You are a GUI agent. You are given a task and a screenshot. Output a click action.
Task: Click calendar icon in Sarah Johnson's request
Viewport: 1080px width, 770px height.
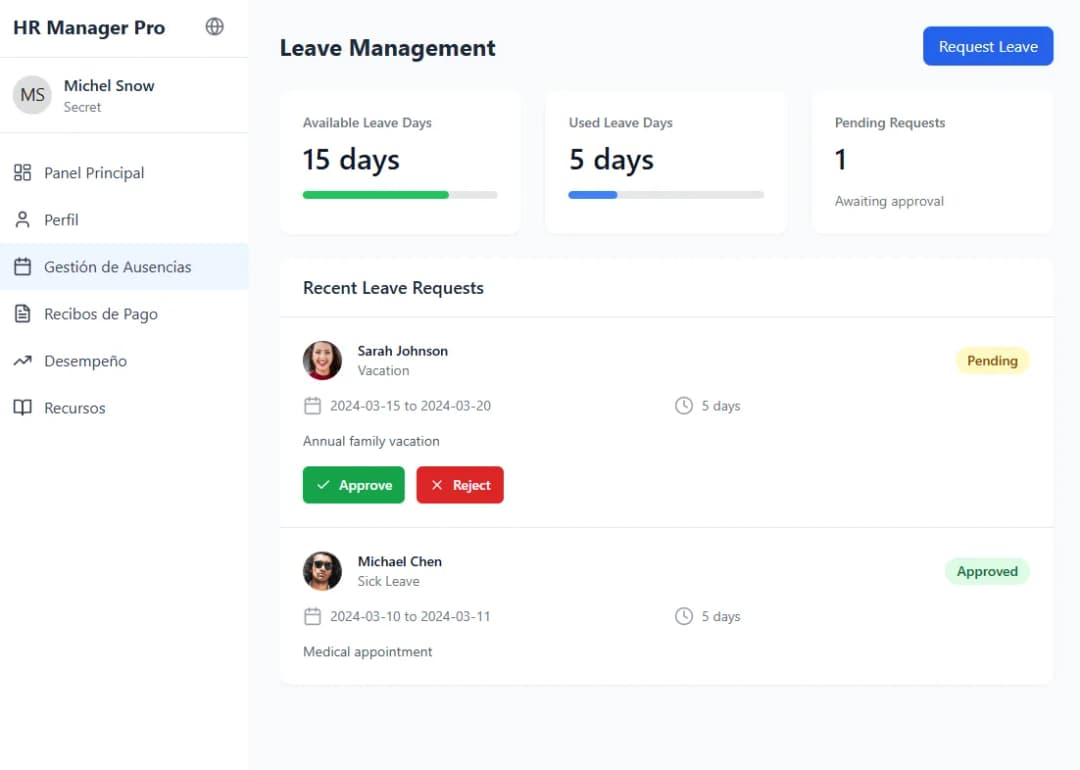click(312, 406)
